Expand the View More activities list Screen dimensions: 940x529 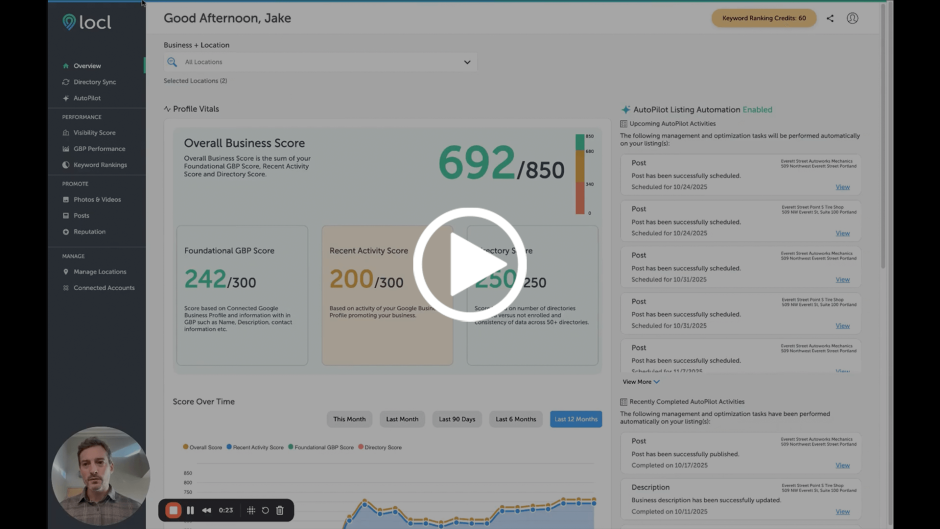641,381
